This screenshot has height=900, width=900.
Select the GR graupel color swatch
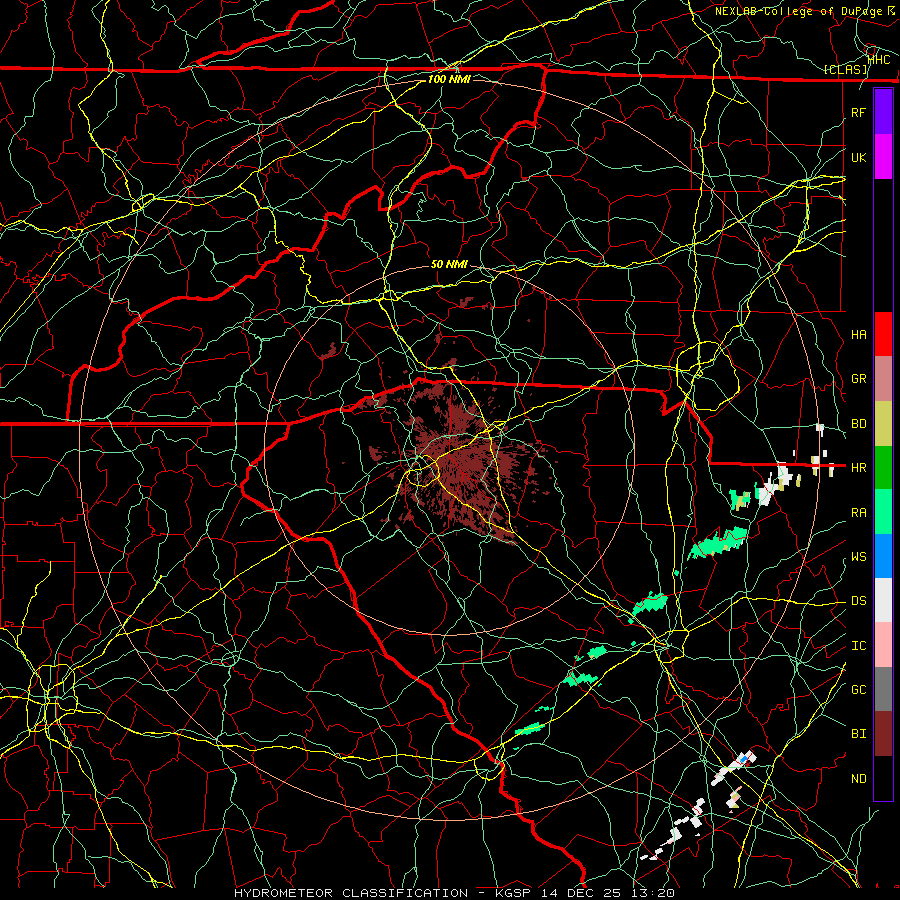883,379
